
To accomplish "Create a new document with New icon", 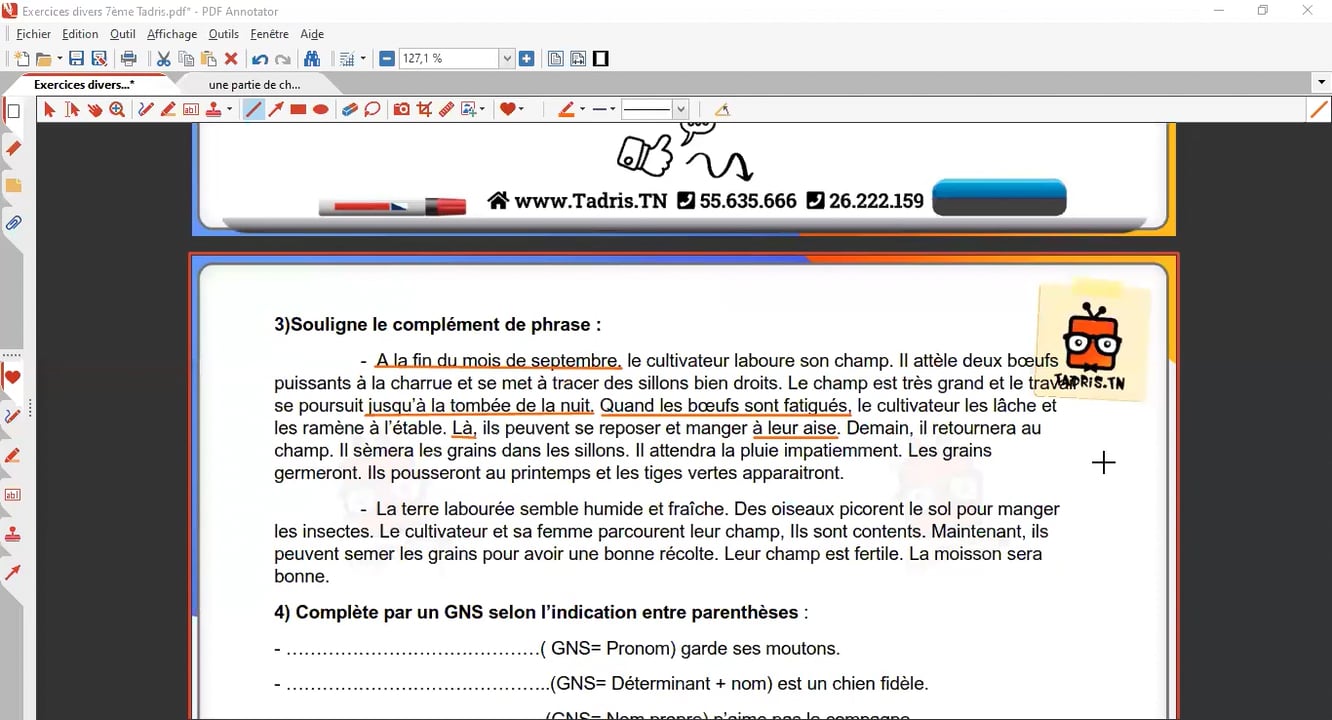I will click(21, 59).
